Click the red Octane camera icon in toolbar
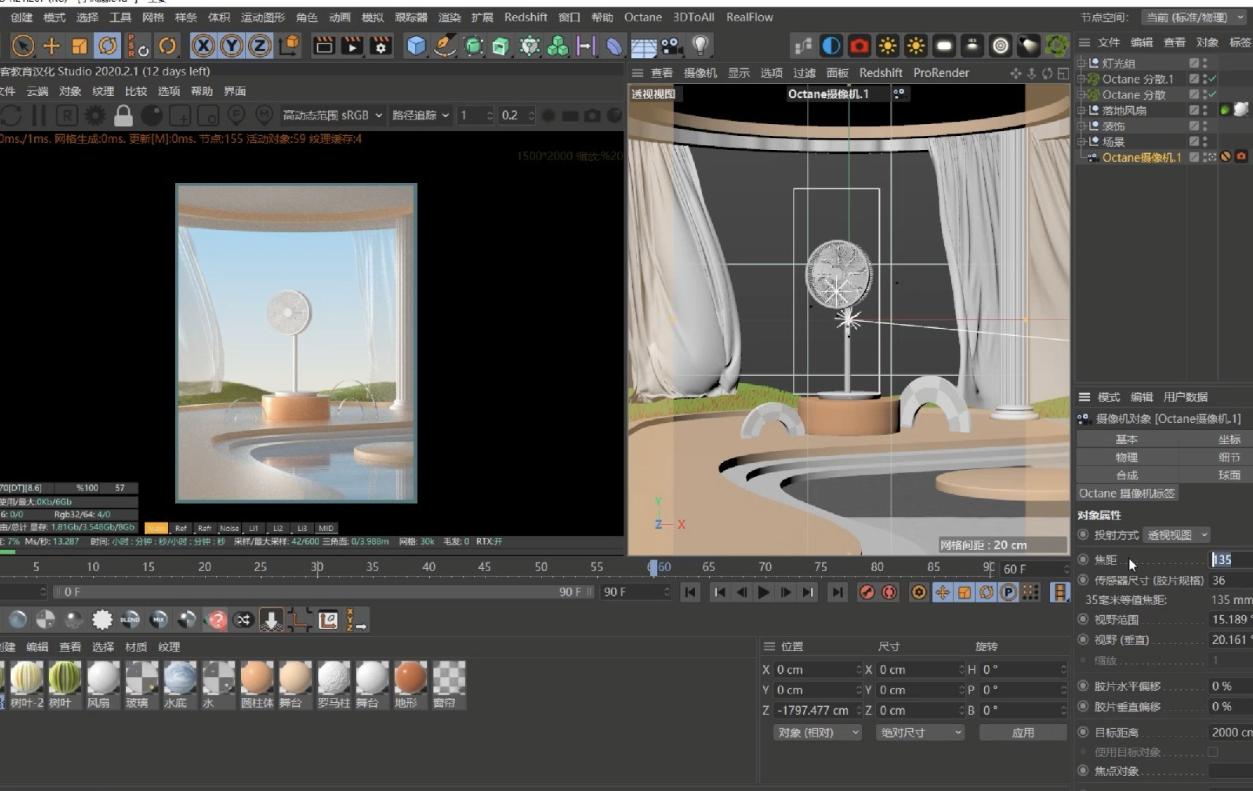The width and height of the screenshot is (1253, 791). (x=859, y=46)
